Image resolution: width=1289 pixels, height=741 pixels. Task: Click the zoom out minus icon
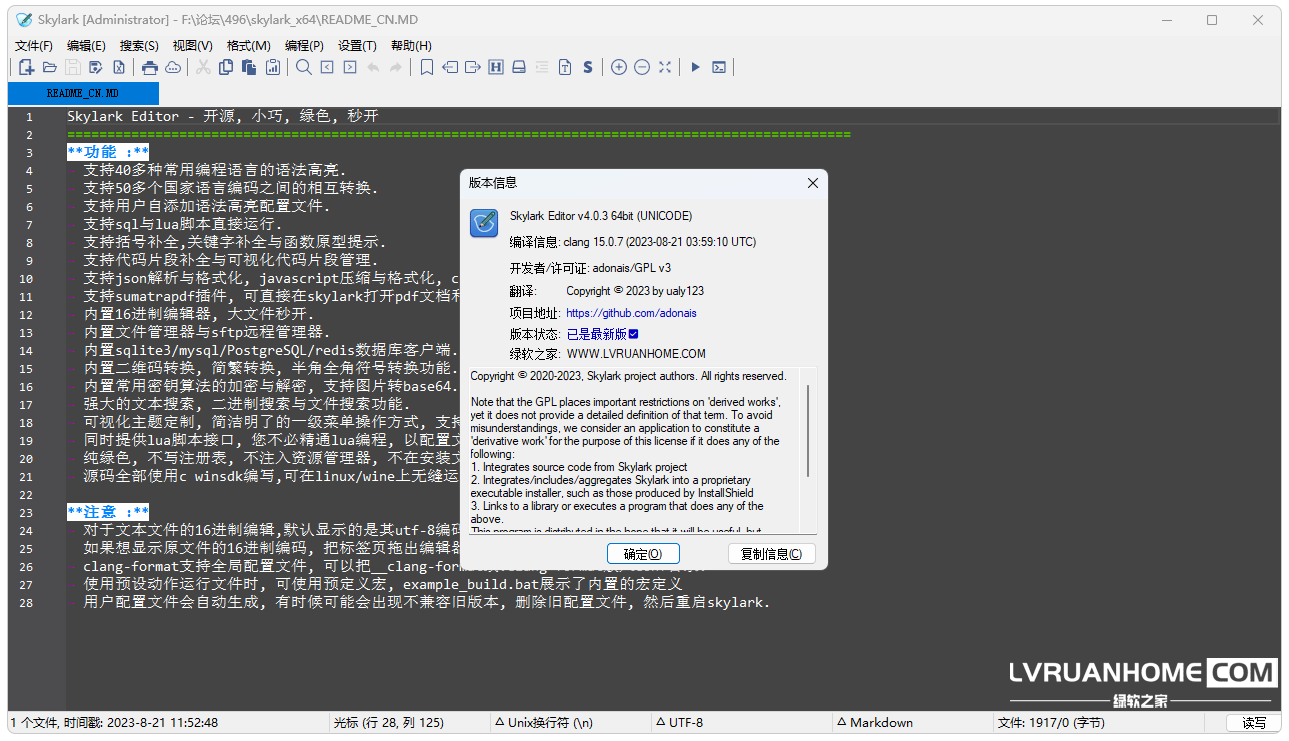coord(642,67)
